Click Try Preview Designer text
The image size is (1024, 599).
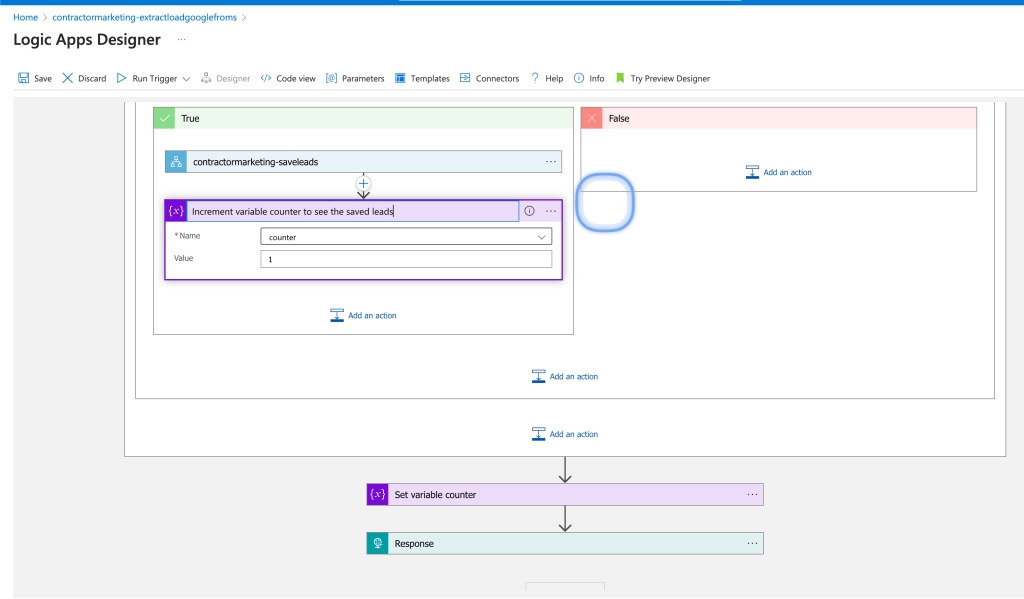pyautogui.click(x=670, y=78)
